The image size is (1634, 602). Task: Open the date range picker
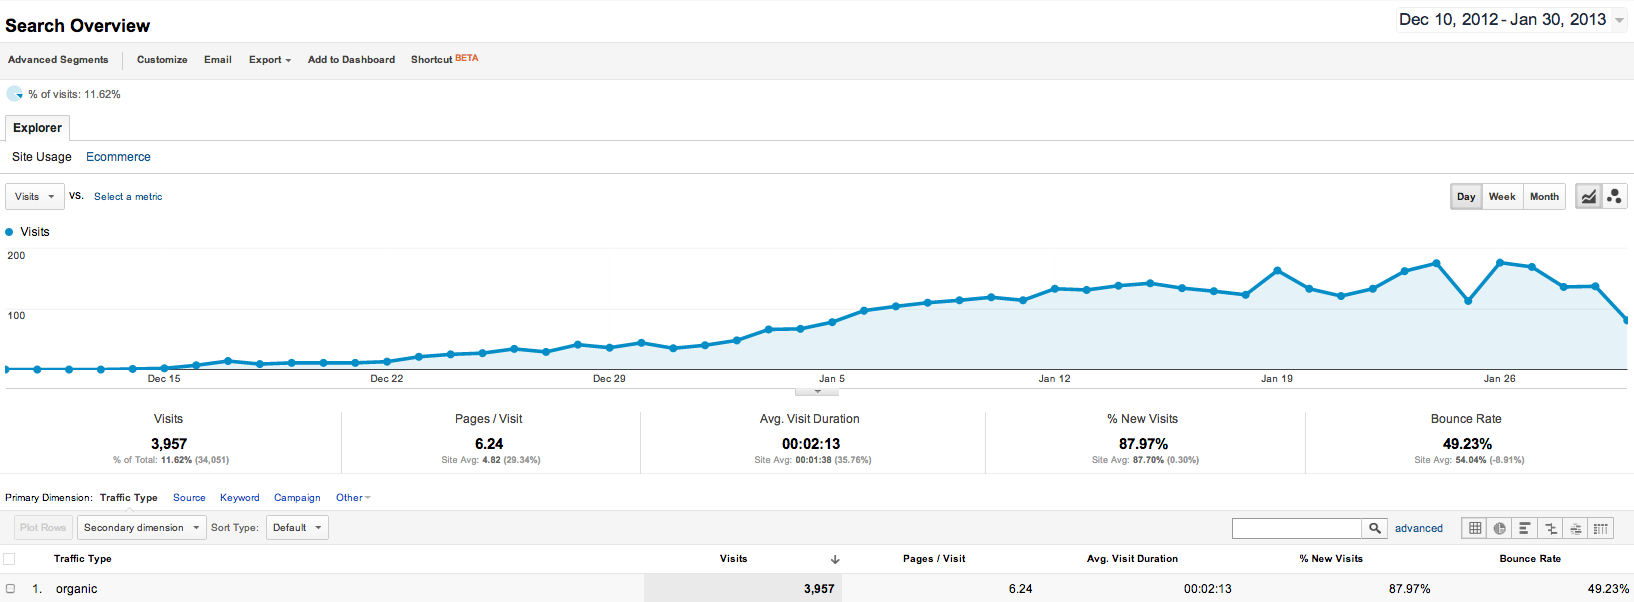(1511, 20)
